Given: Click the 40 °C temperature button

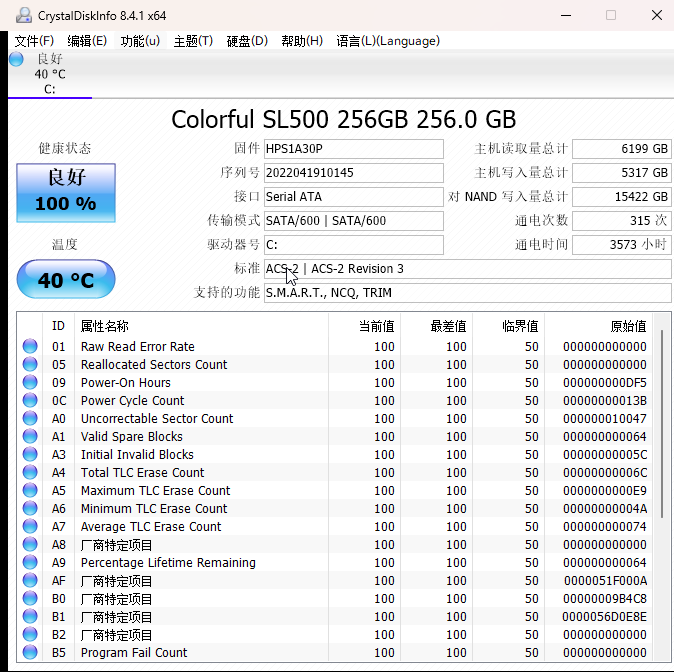Looking at the screenshot, I should click(x=66, y=279).
